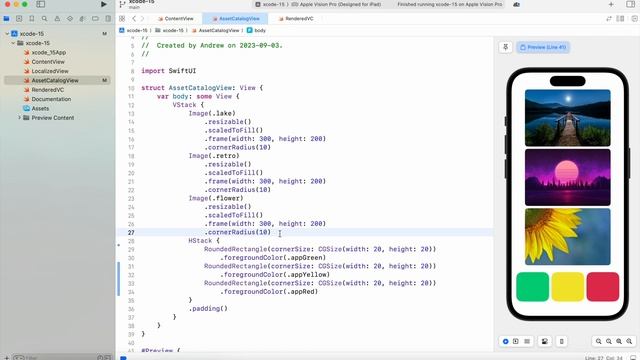The width and height of the screenshot is (640, 360).
Task: Show the Breakpoint navigator
Action: point(95,19)
